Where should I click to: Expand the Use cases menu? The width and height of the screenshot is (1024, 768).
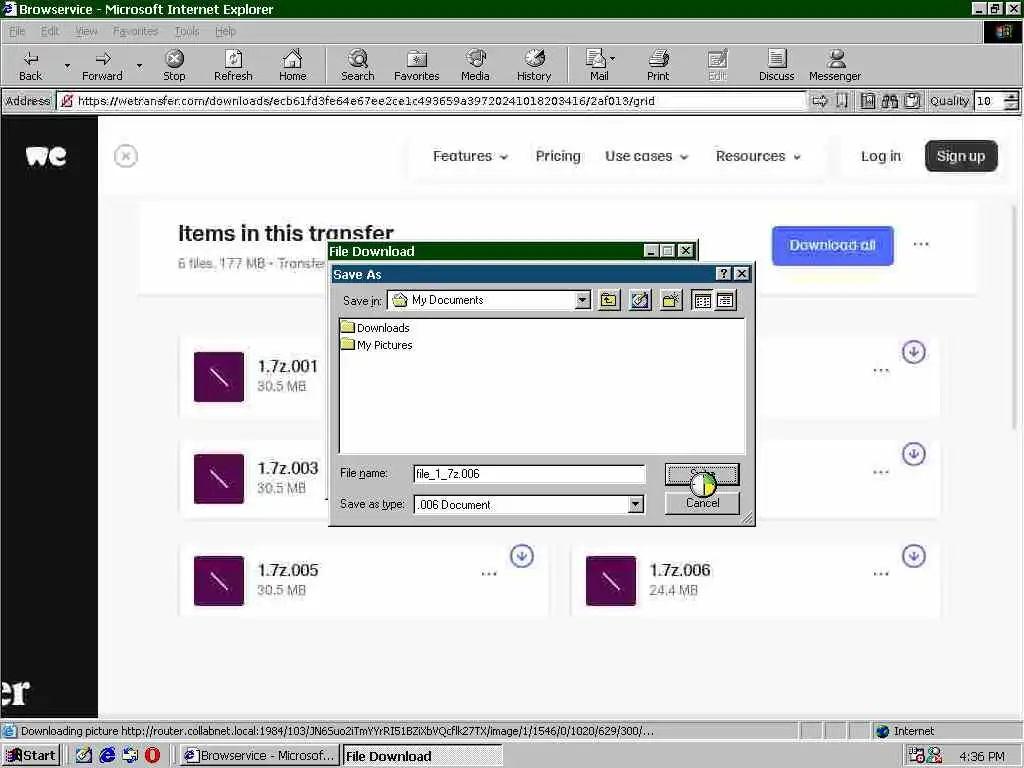click(x=647, y=156)
